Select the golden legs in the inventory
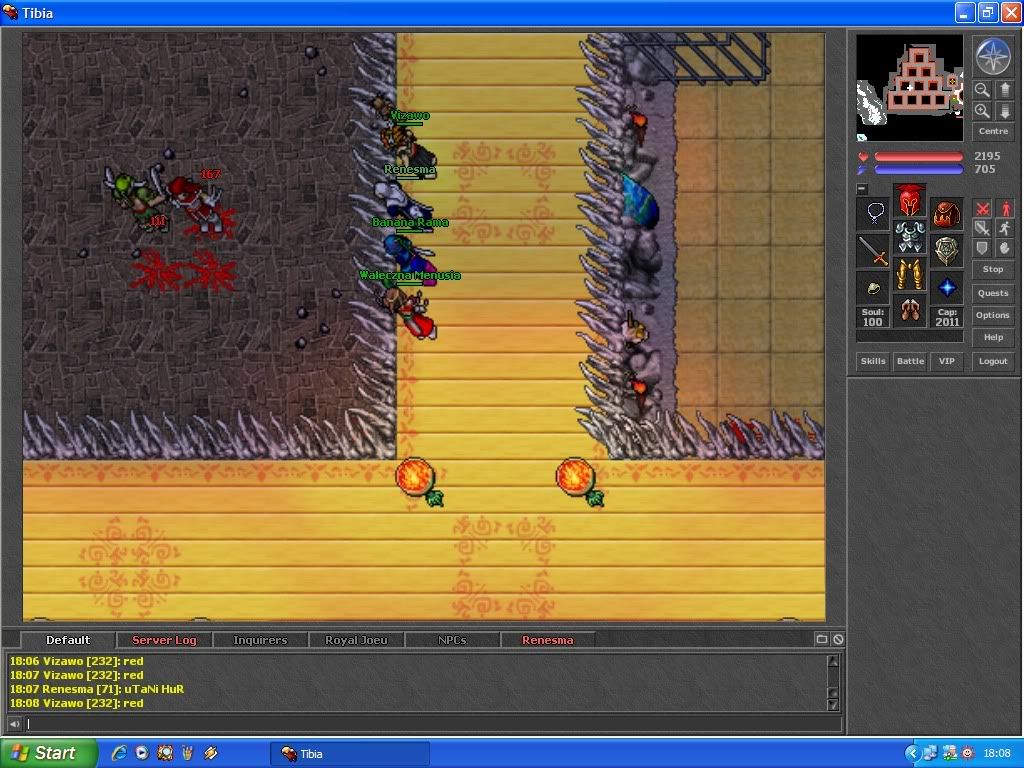The height and width of the screenshot is (768, 1024). click(x=910, y=274)
